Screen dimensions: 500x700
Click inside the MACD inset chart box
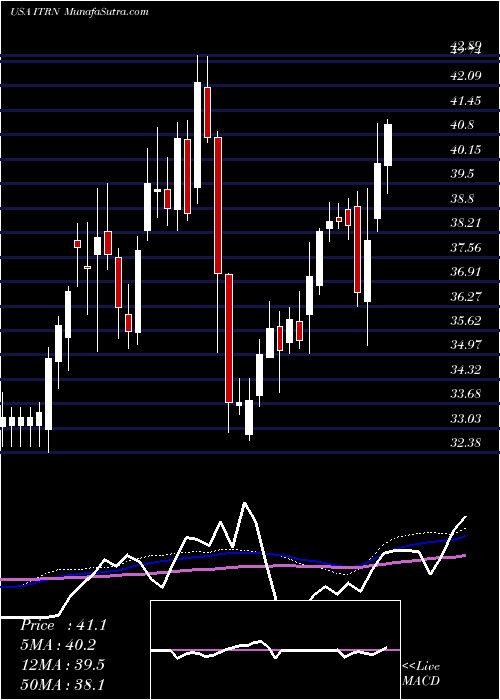pyautogui.click(x=275, y=650)
